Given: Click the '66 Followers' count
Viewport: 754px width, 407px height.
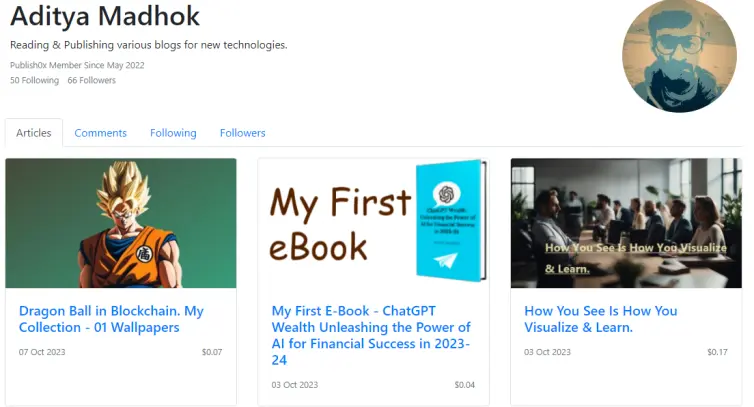Looking at the screenshot, I should [x=91, y=80].
